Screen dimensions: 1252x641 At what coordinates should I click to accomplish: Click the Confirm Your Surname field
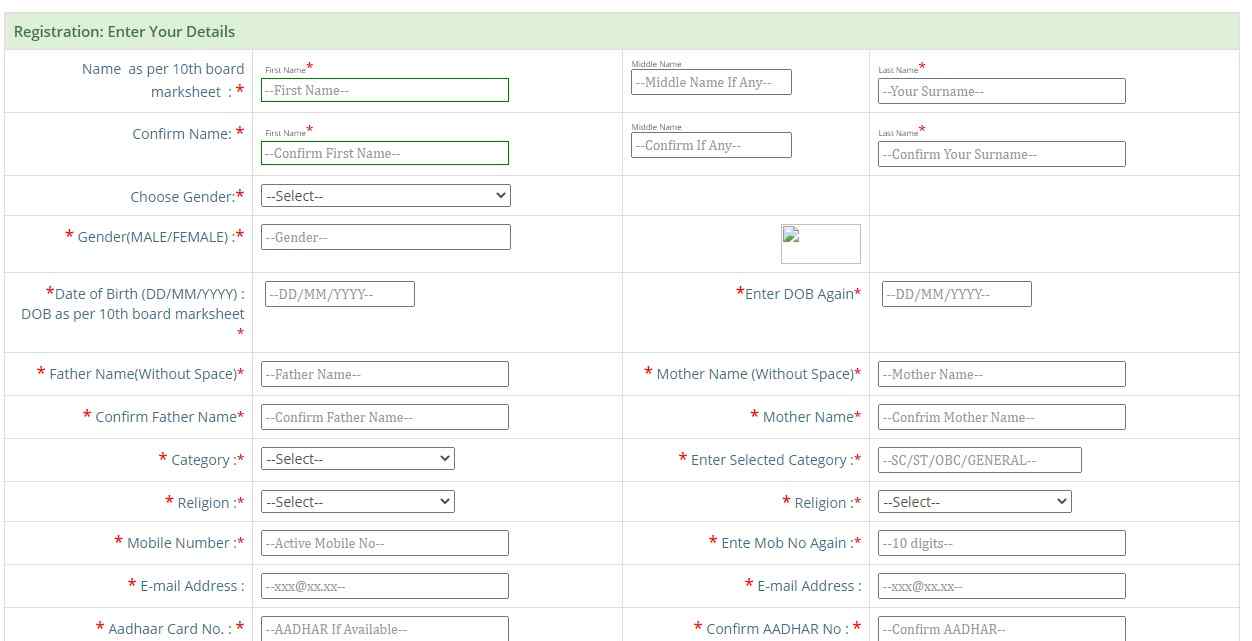[x=1001, y=154]
